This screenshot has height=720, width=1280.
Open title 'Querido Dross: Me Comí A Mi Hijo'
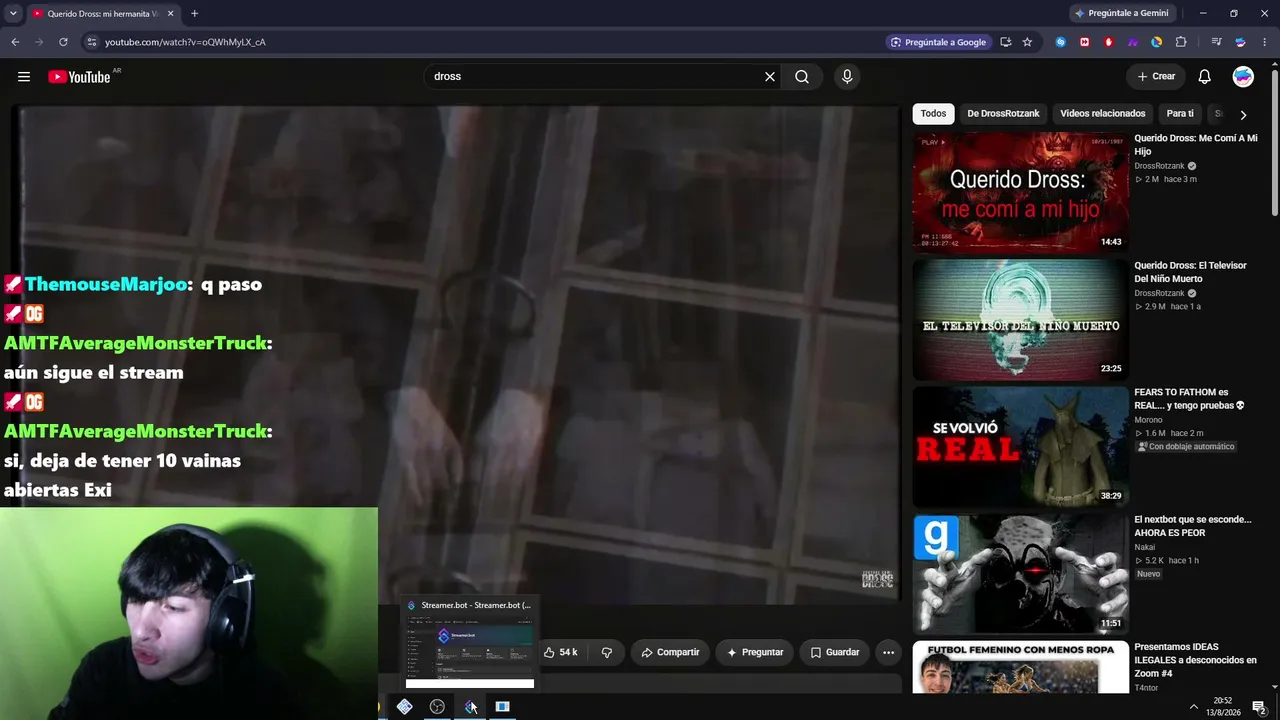pyautogui.click(x=1196, y=145)
